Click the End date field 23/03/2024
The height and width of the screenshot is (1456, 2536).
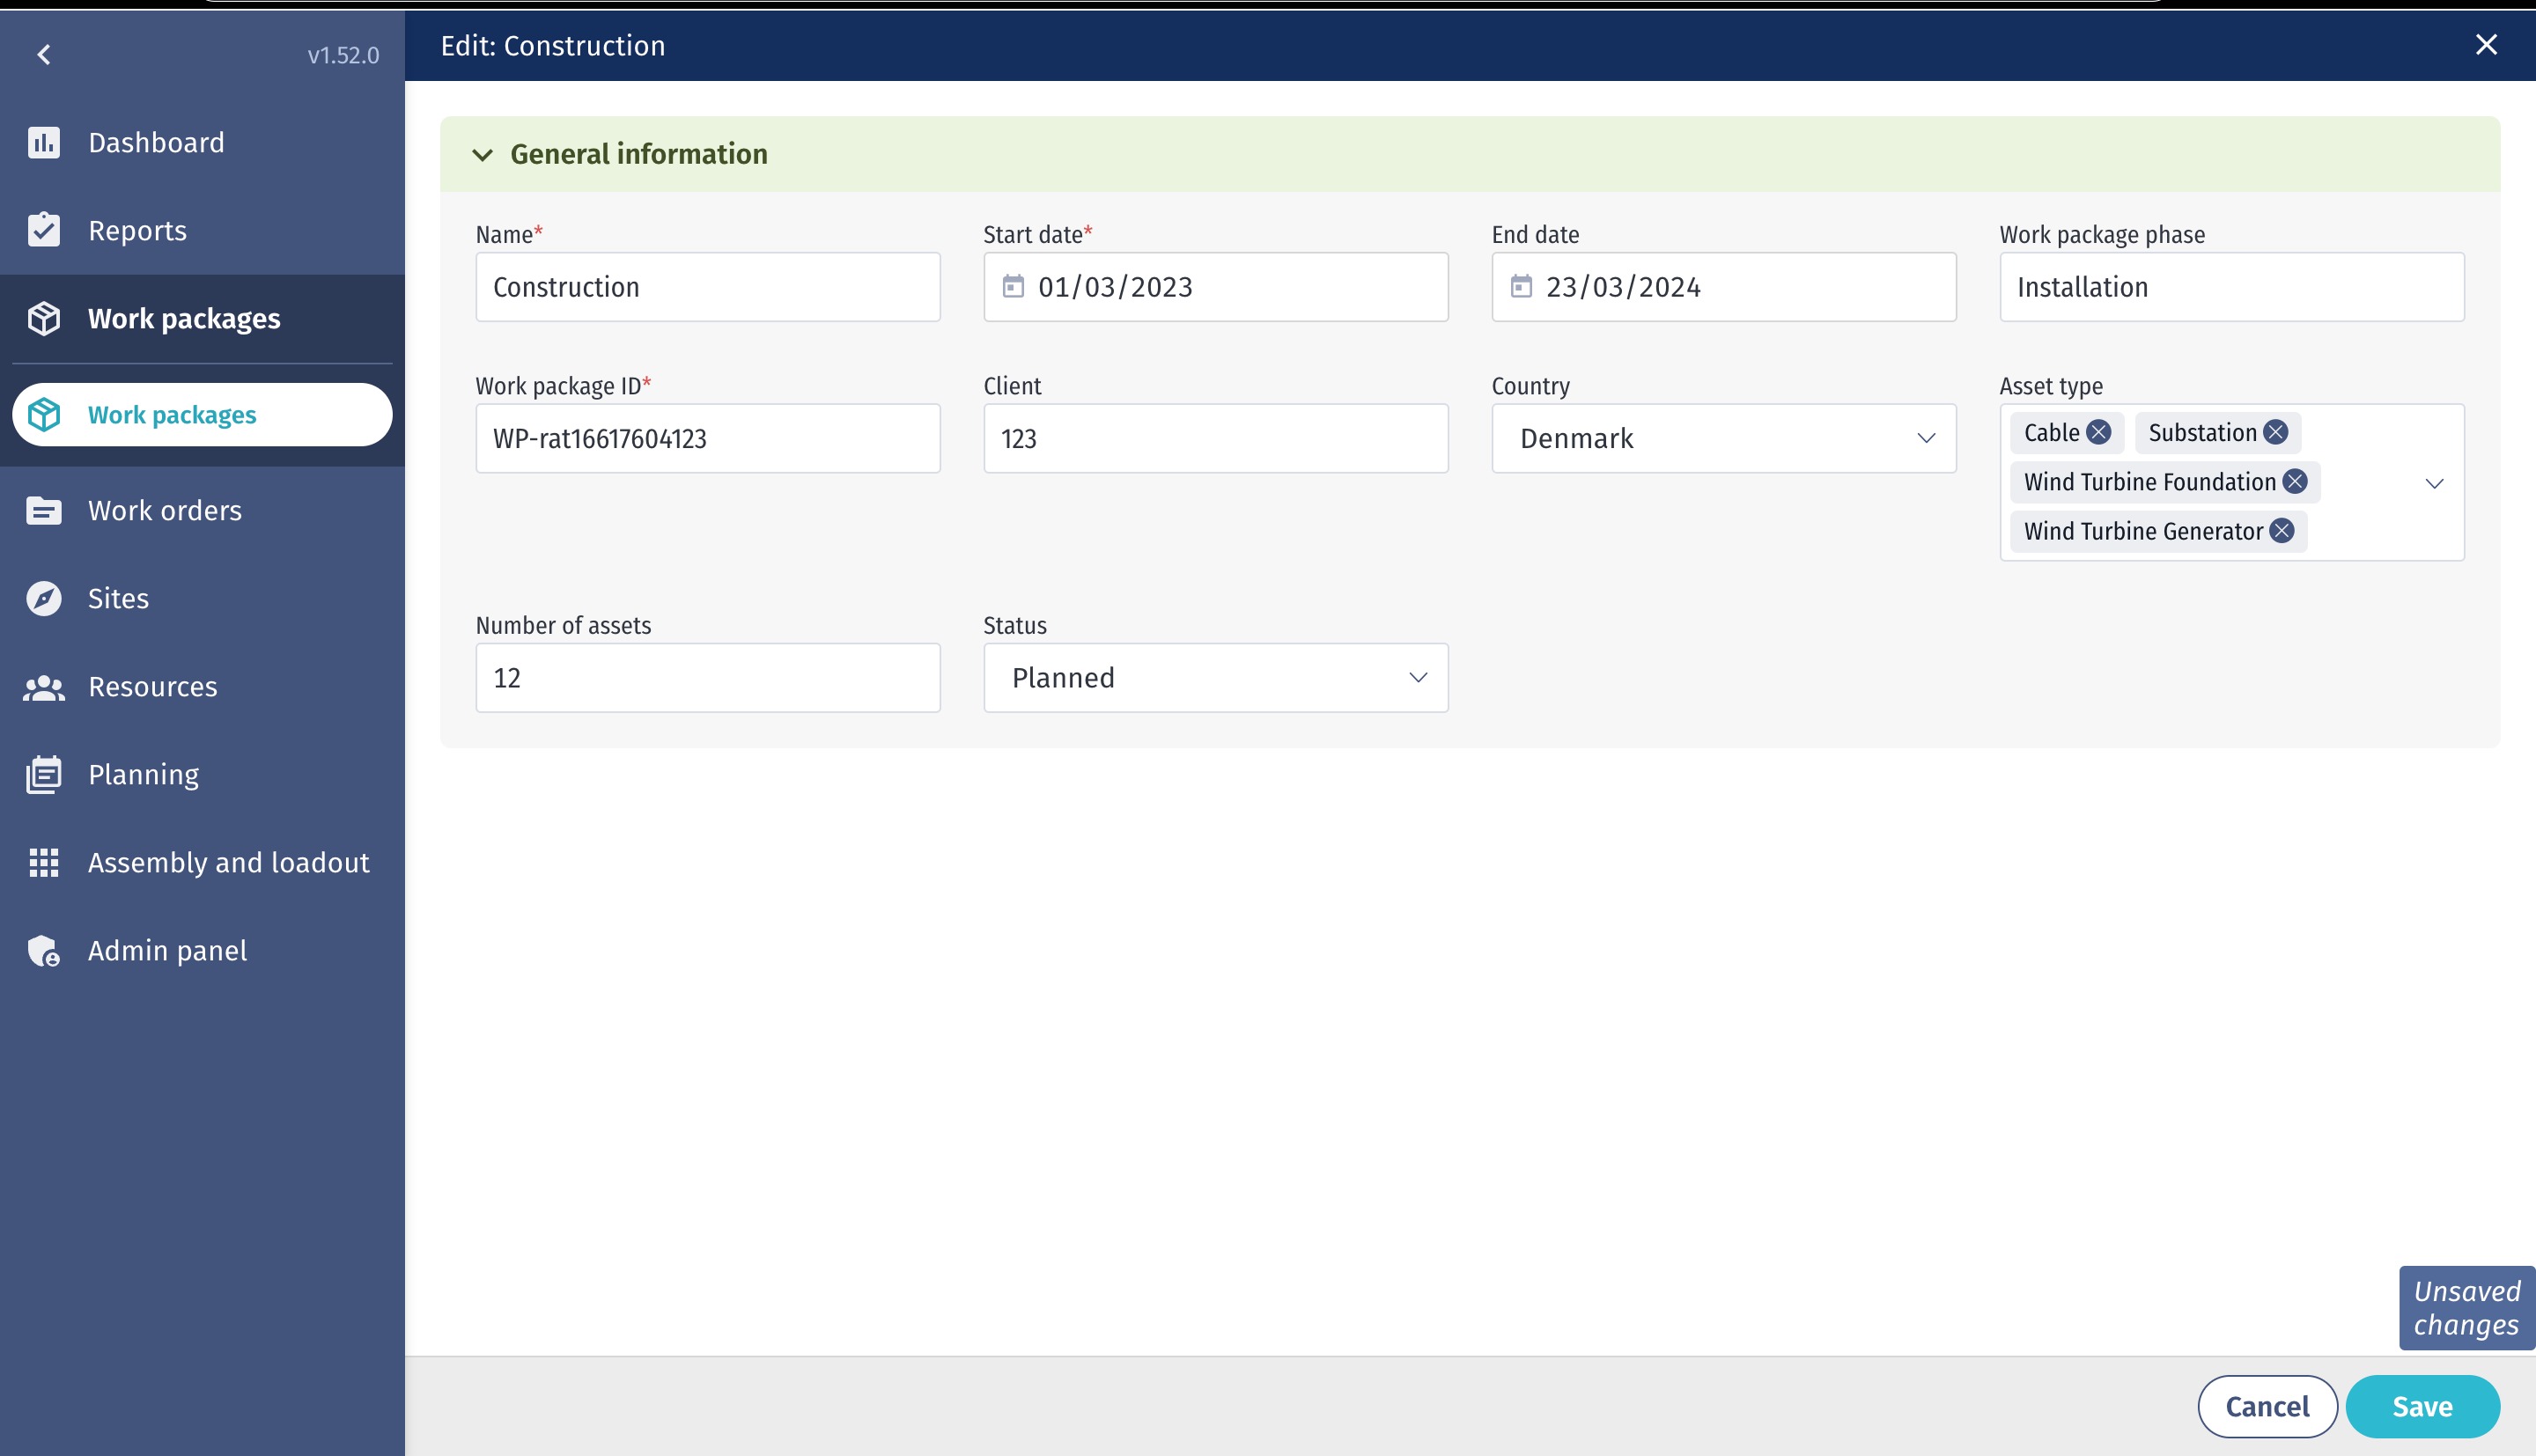pyautogui.click(x=1724, y=286)
